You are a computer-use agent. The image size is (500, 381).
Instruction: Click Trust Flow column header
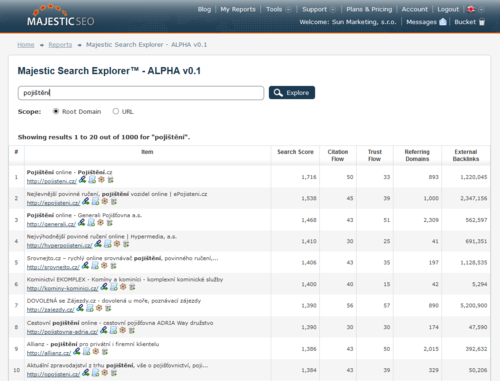374,155
